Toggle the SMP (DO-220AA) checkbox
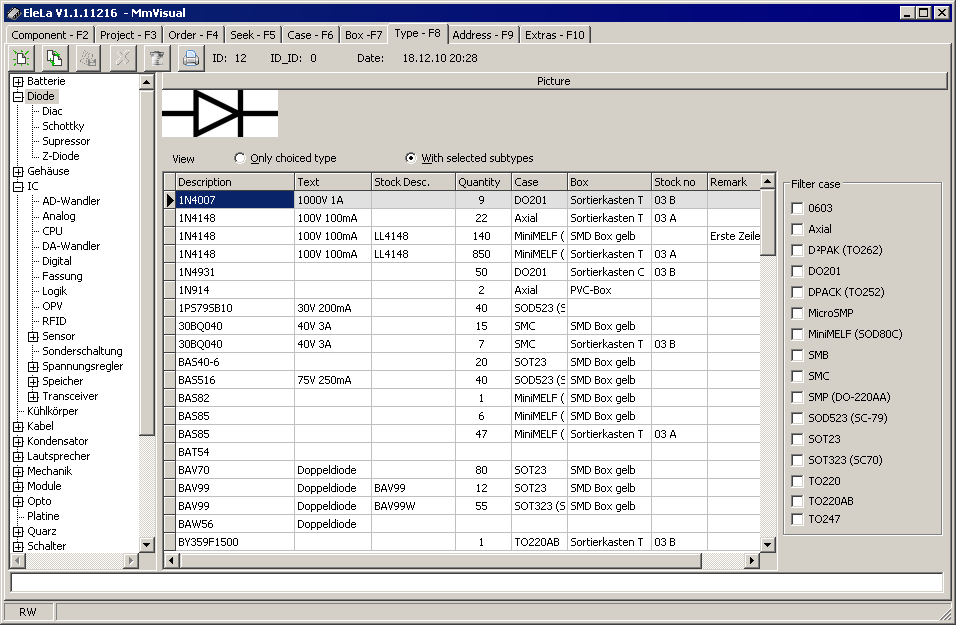 (x=797, y=397)
